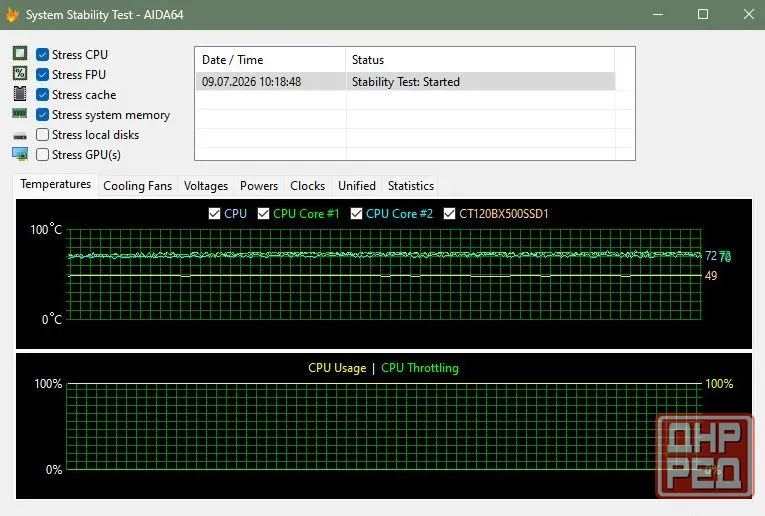Image resolution: width=765 pixels, height=516 pixels.
Task: Switch to the Clocks tab
Action: click(x=307, y=186)
